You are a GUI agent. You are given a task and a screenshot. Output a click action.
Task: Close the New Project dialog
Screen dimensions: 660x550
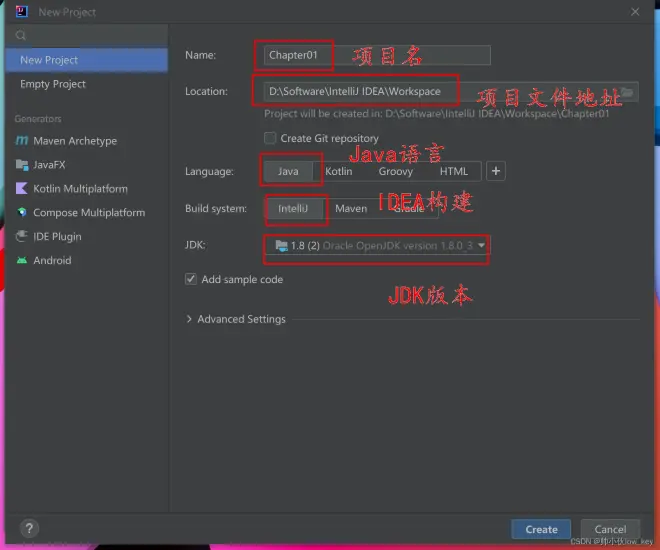click(x=635, y=12)
